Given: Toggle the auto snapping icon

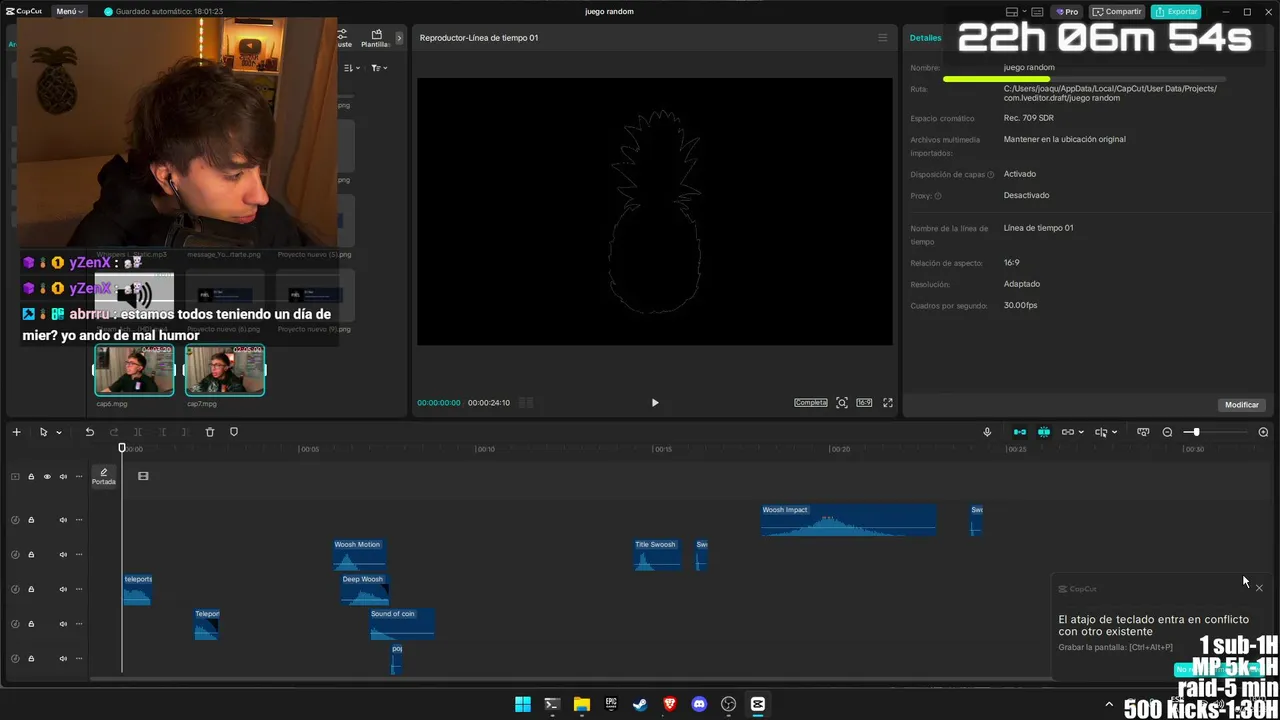Looking at the screenshot, I should click(1044, 432).
